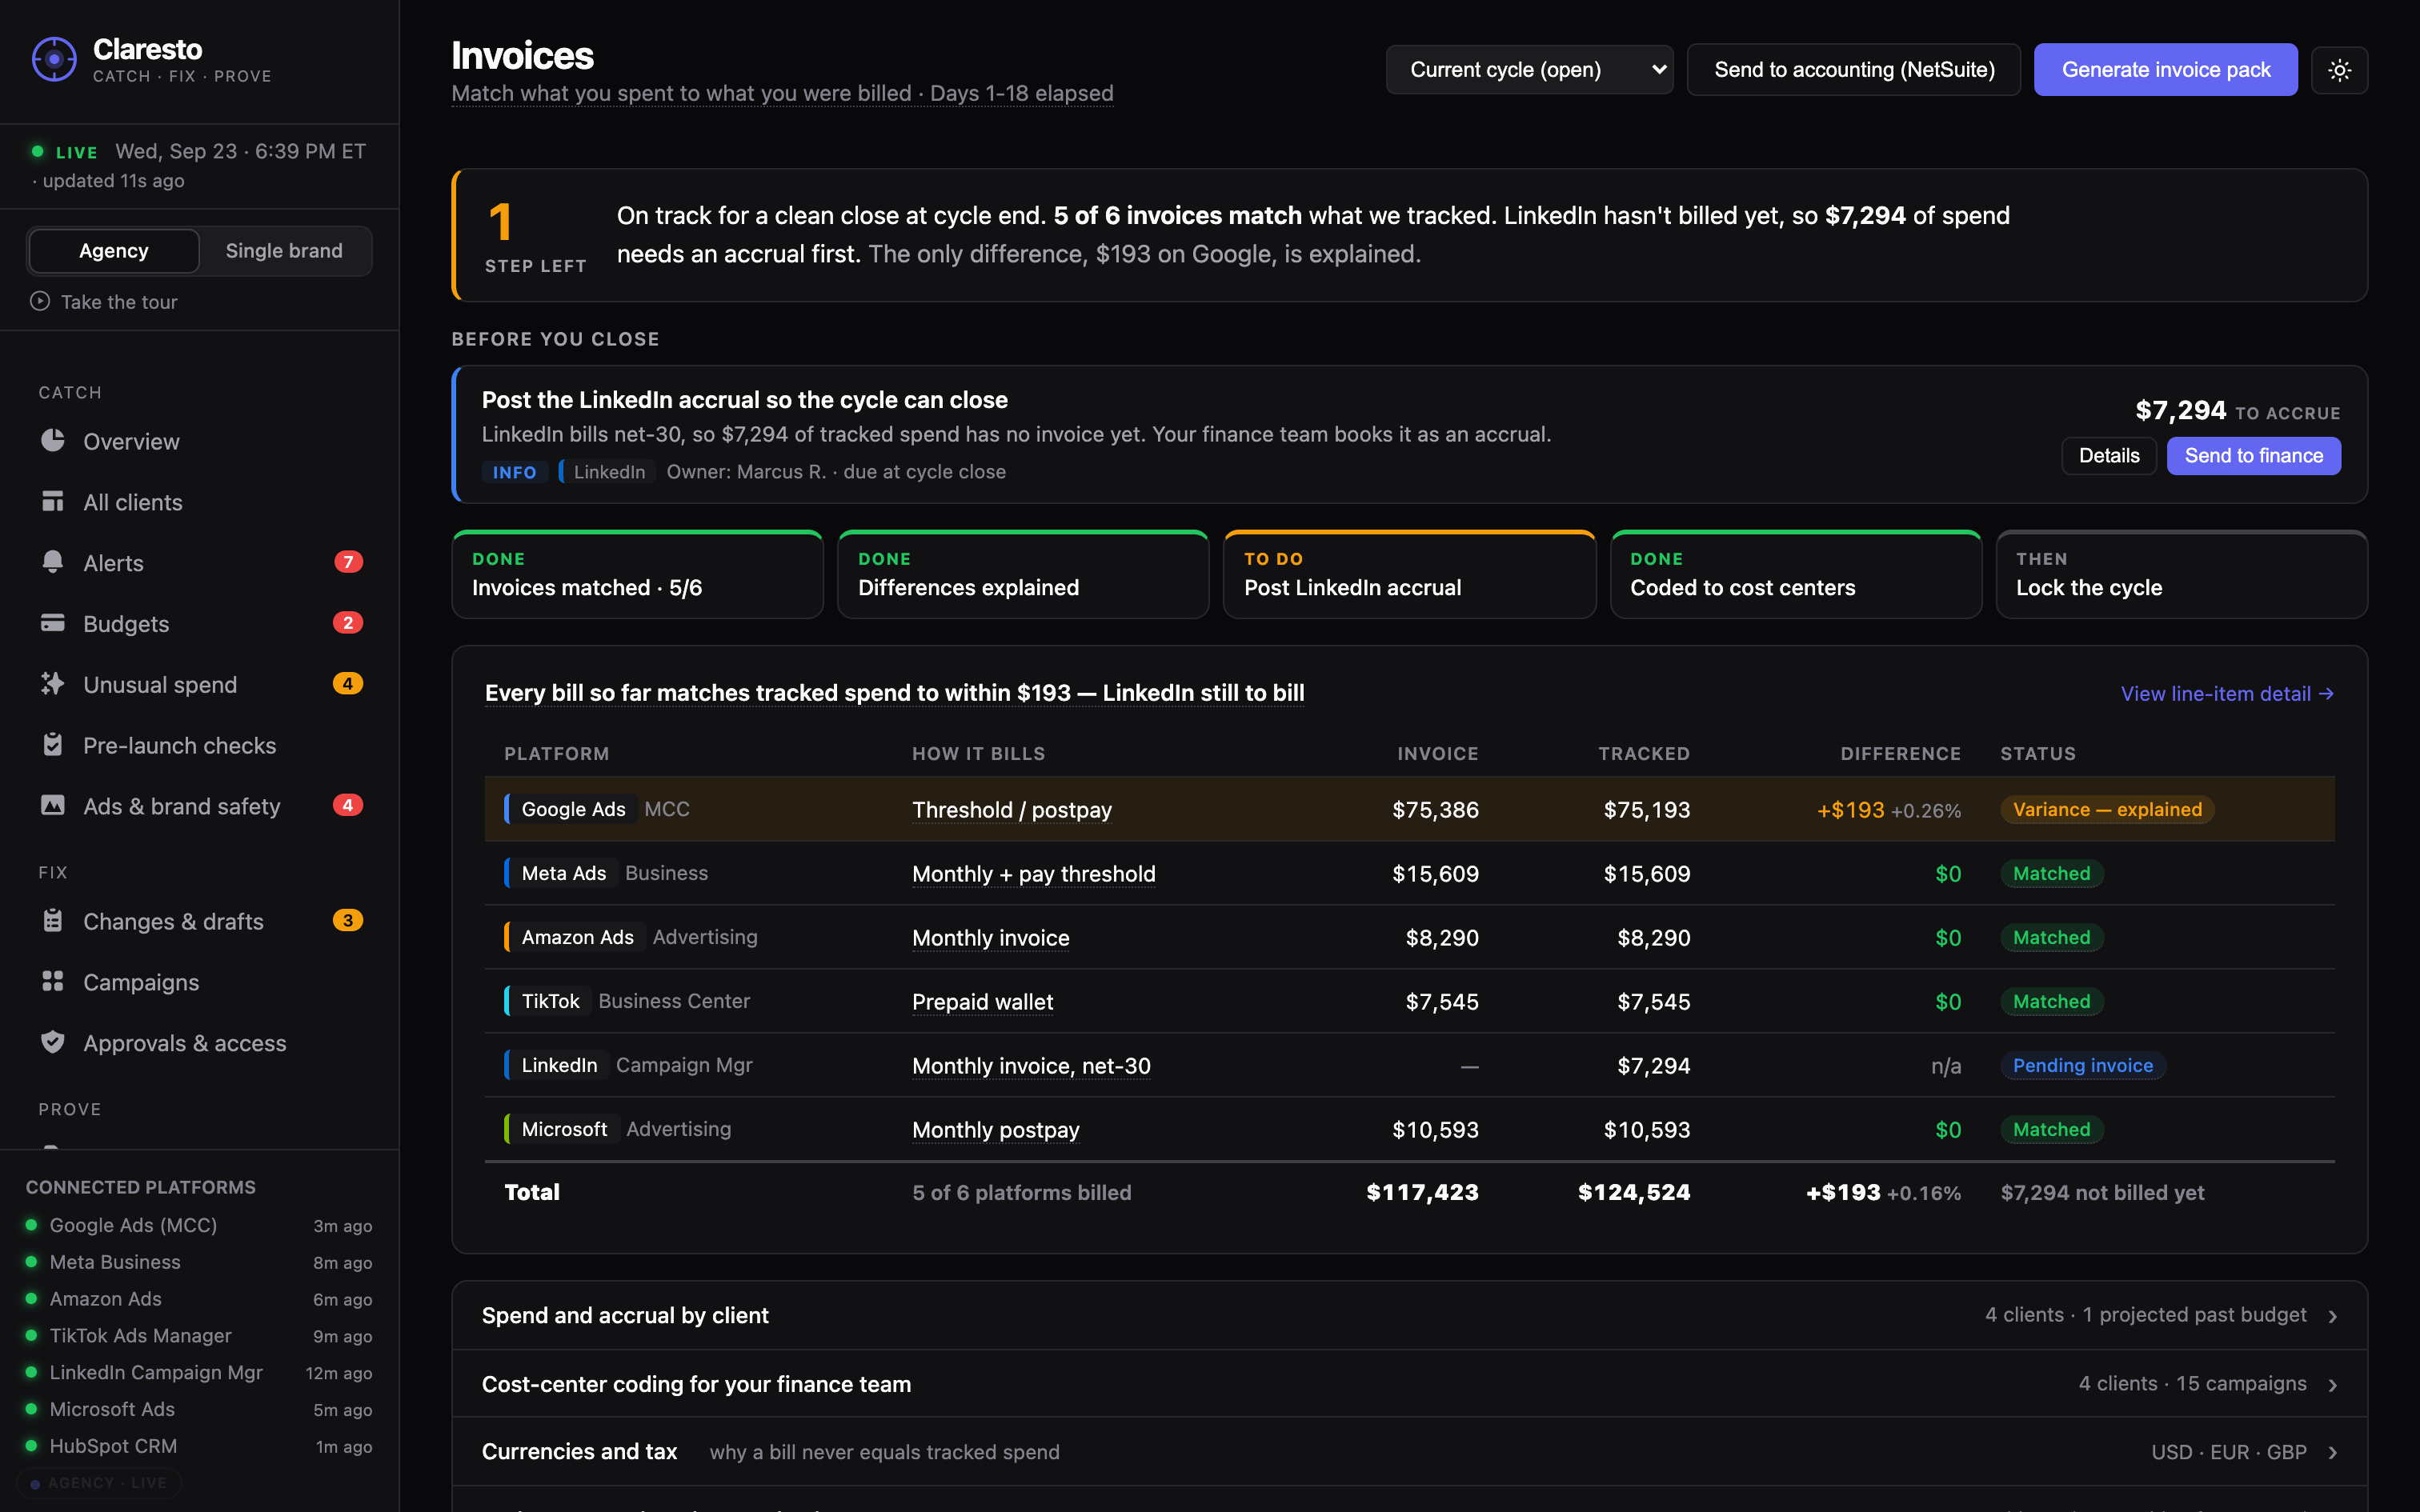This screenshot has height=1512, width=2420.
Task: Open Ads & brand safety image icon
Action: tap(53, 806)
